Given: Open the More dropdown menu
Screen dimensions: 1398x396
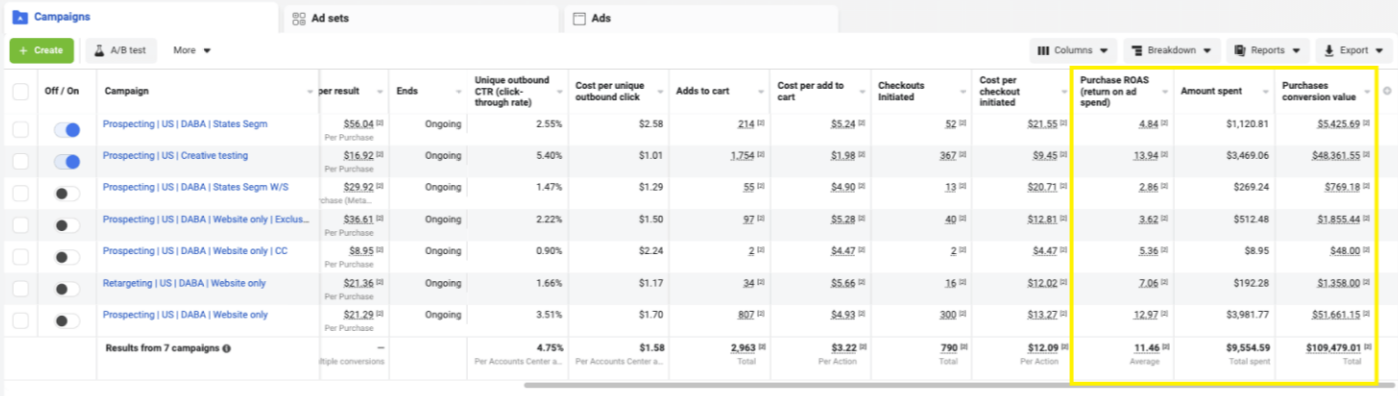Looking at the screenshot, I should point(191,50).
